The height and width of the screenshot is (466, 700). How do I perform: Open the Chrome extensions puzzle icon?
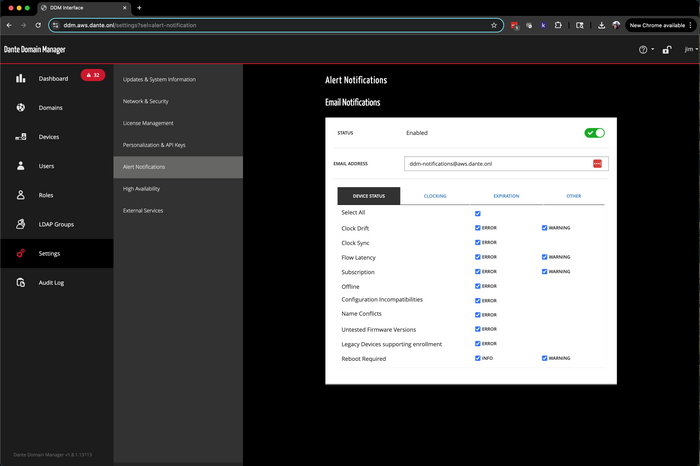point(558,25)
